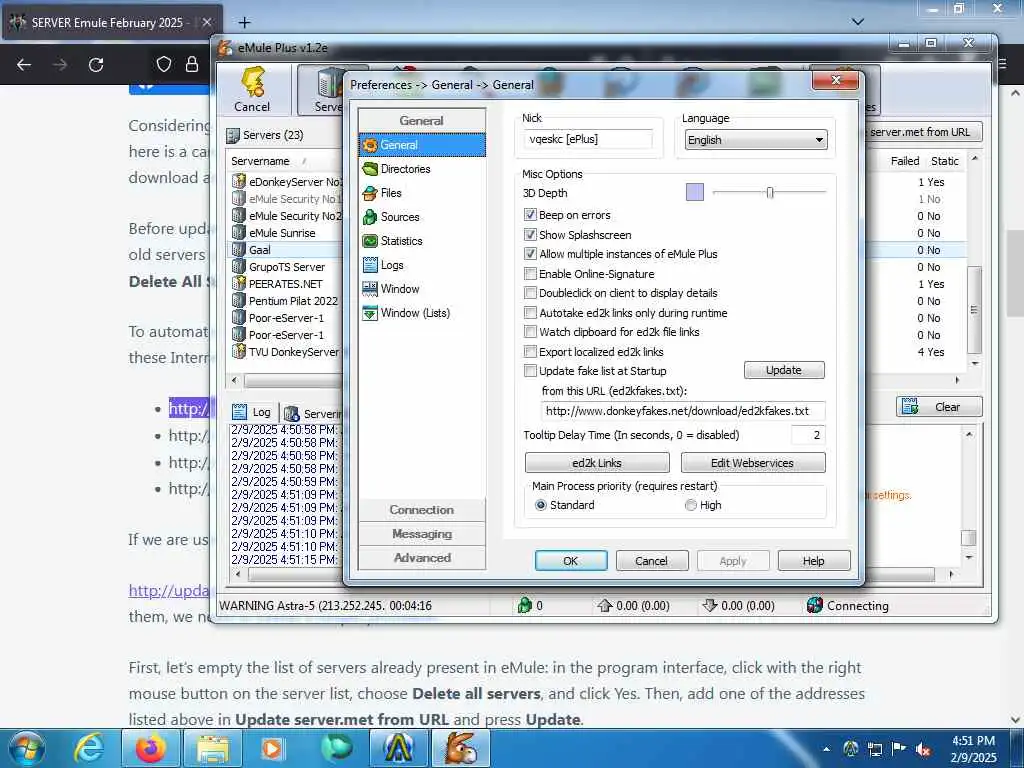1024x768 pixels.
Task: Click the Edit Webservices button
Action: pyautogui.click(x=752, y=462)
